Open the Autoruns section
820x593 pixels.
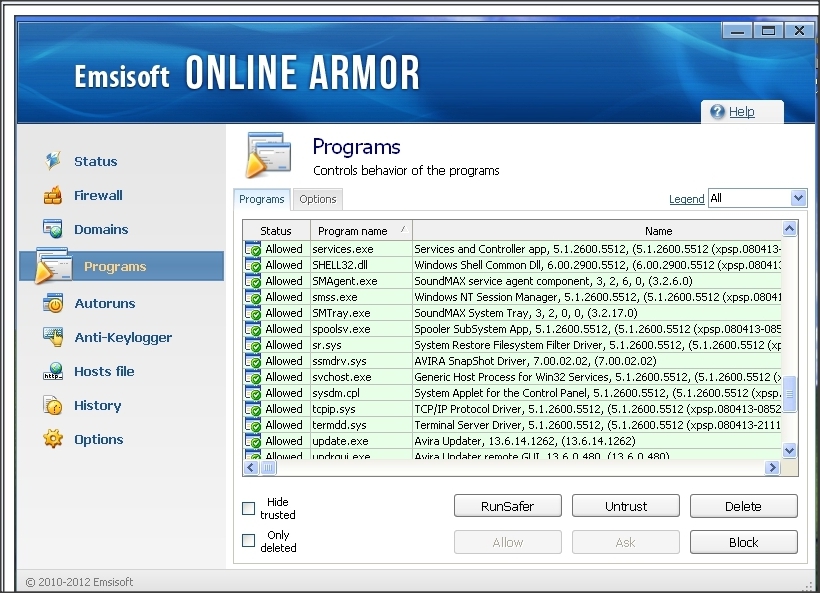pyautogui.click(x=105, y=303)
